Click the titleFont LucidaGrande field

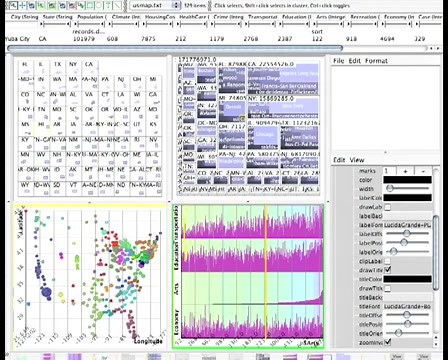407,306
